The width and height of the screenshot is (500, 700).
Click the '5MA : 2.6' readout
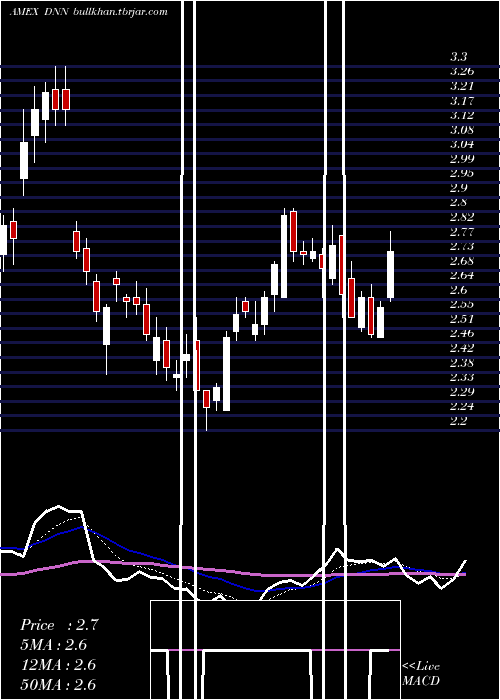point(54,645)
